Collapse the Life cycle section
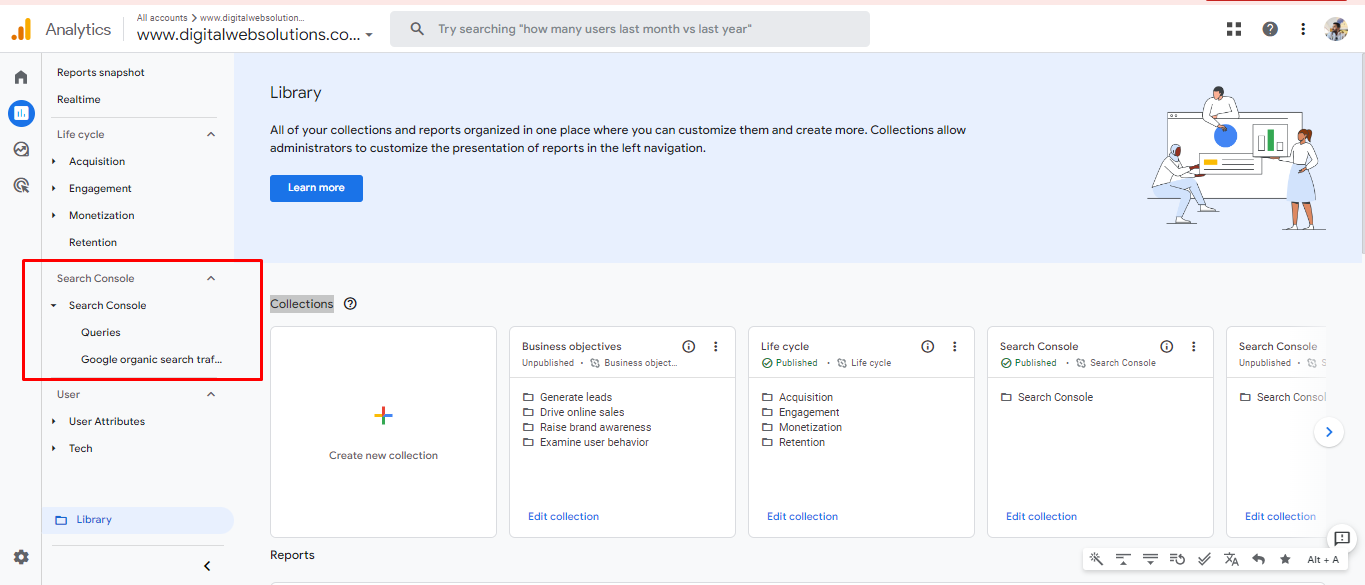 211,134
